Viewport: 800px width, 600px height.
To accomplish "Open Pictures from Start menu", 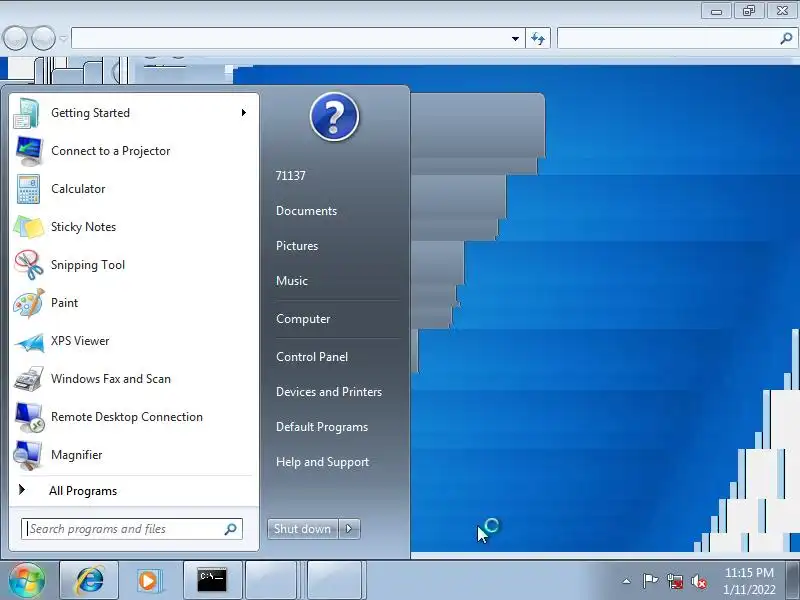I will [x=297, y=246].
